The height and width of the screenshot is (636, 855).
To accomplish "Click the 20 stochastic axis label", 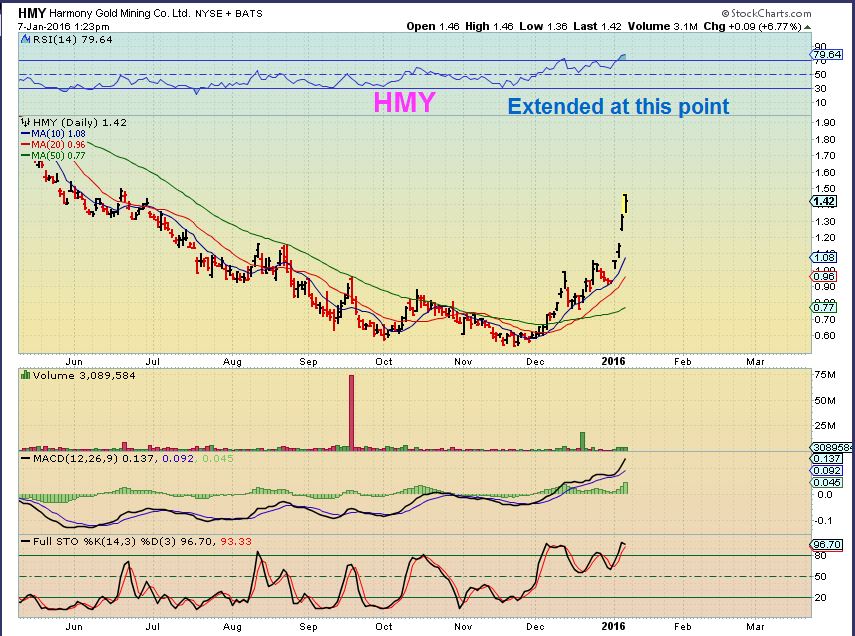I will [821, 598].
